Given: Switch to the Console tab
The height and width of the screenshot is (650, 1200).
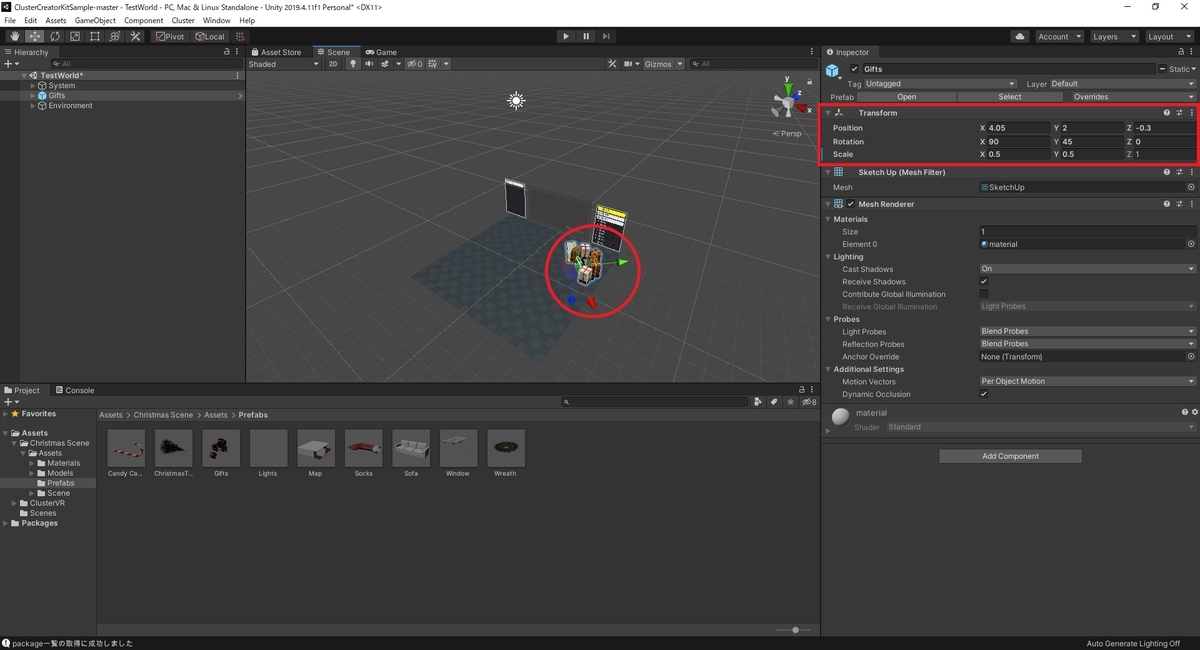Looking at the screenshot, I should [75, 390].
